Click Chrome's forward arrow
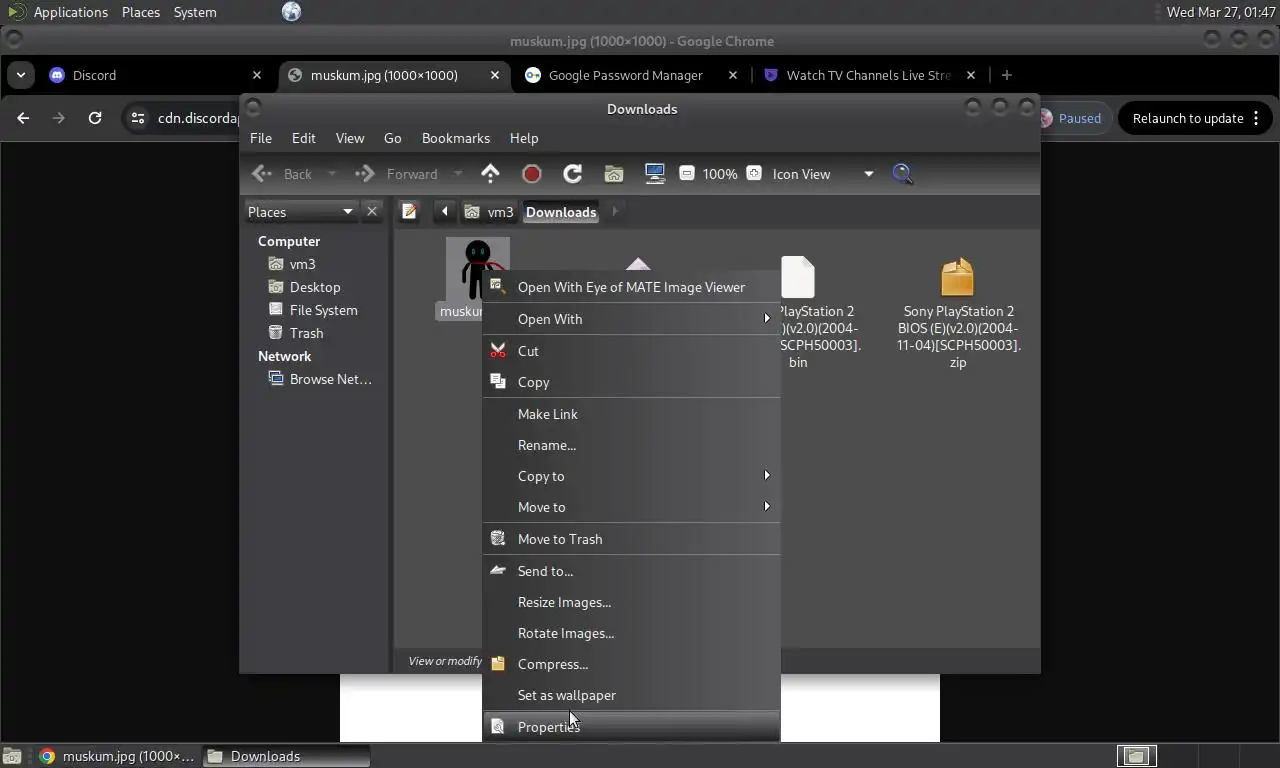Image resolution: width=1280 pixels, height=768 pixels. (x=59, y=118)
